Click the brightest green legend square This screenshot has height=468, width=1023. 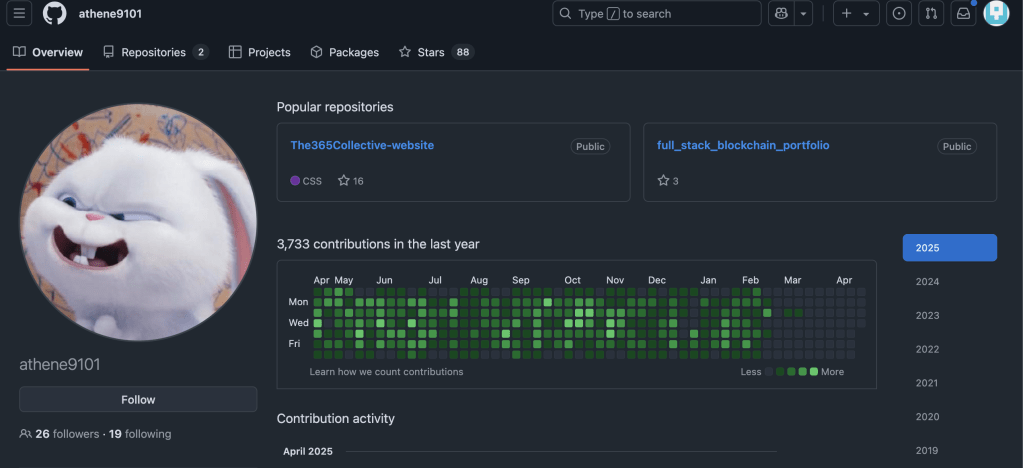click(x=814, y=372)
